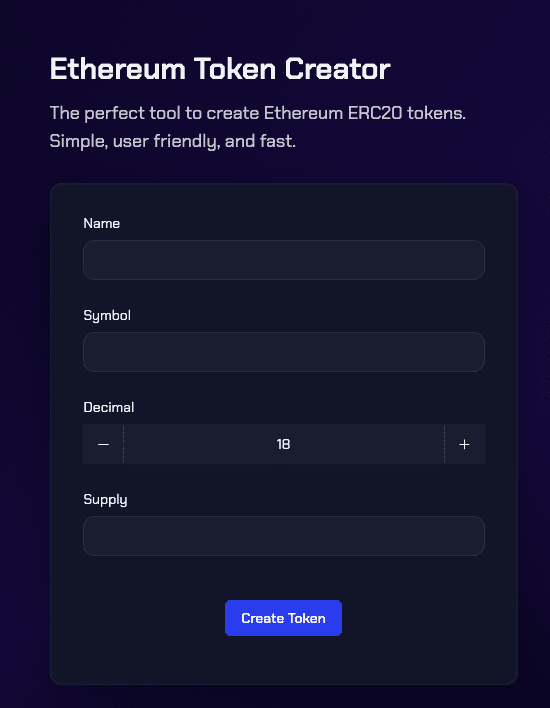Focus the Name input field

click(x=284, y=260)
